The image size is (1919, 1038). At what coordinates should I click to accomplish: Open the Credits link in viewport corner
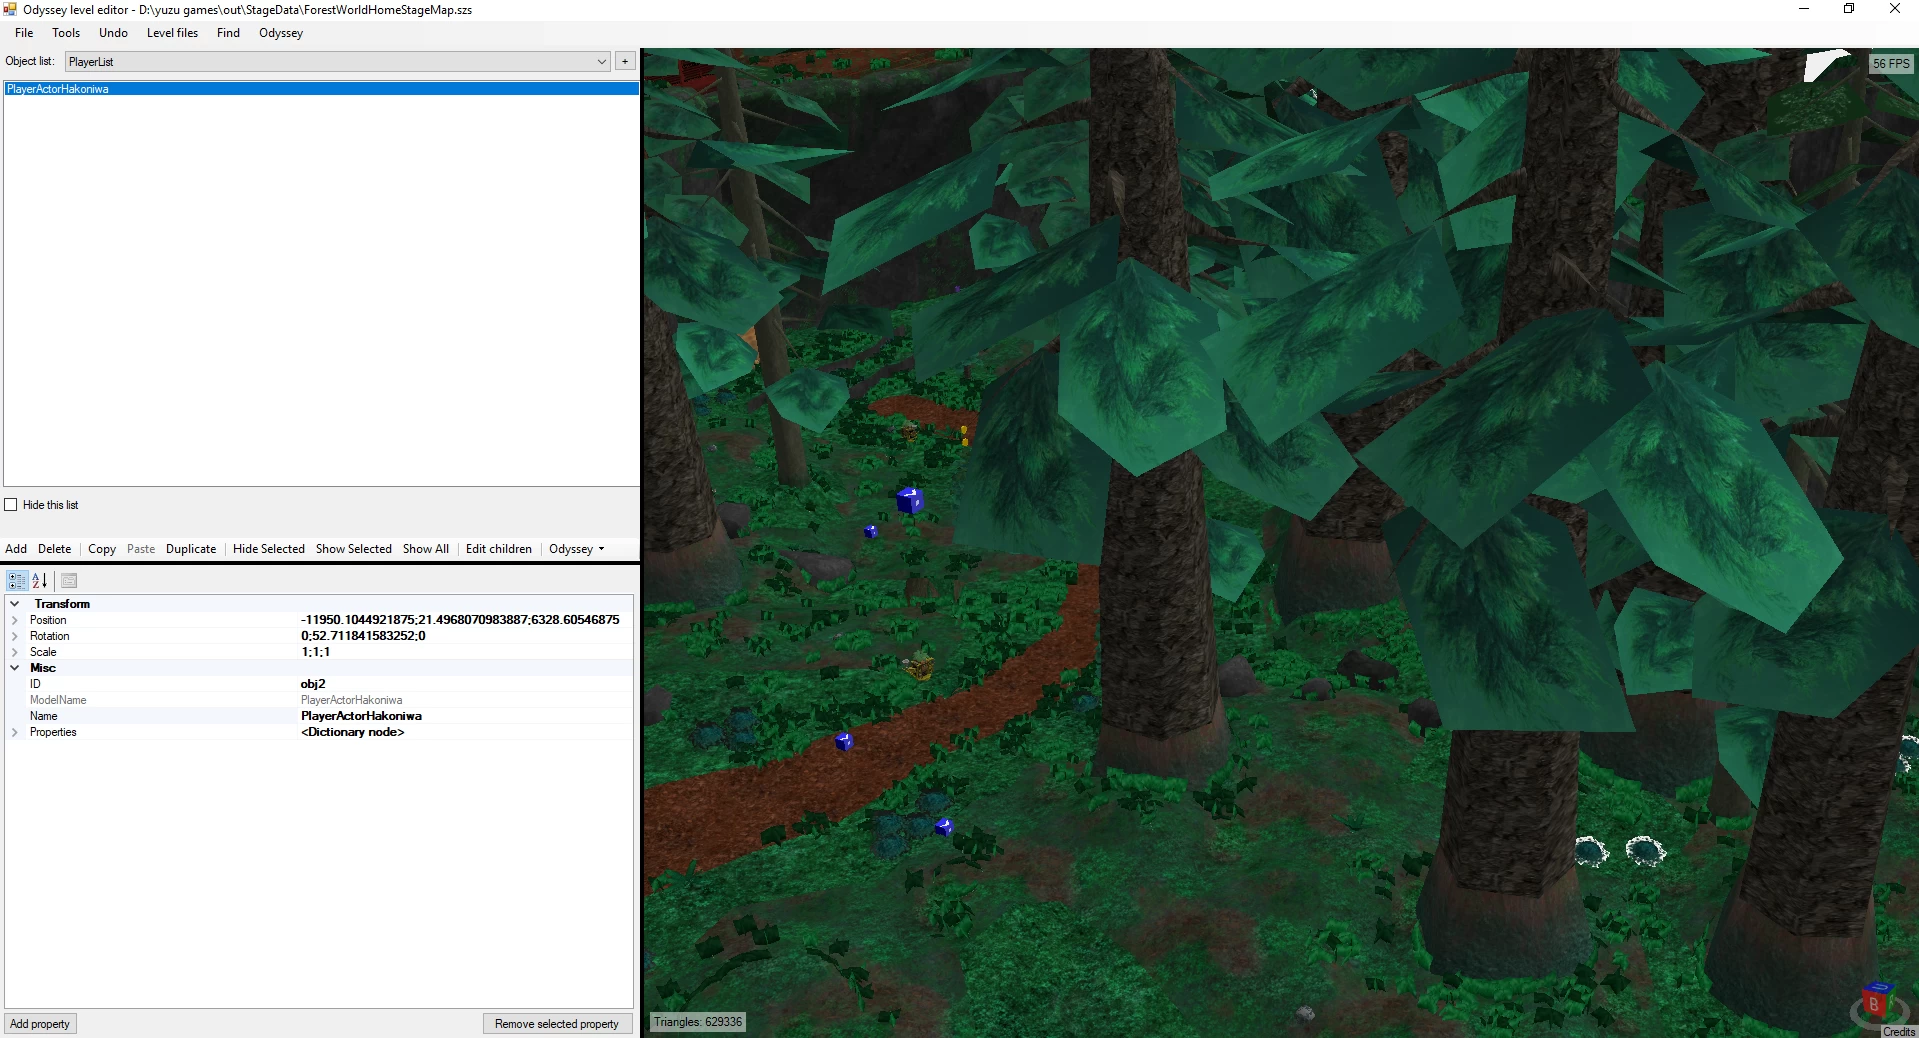pos(1898,1031)
